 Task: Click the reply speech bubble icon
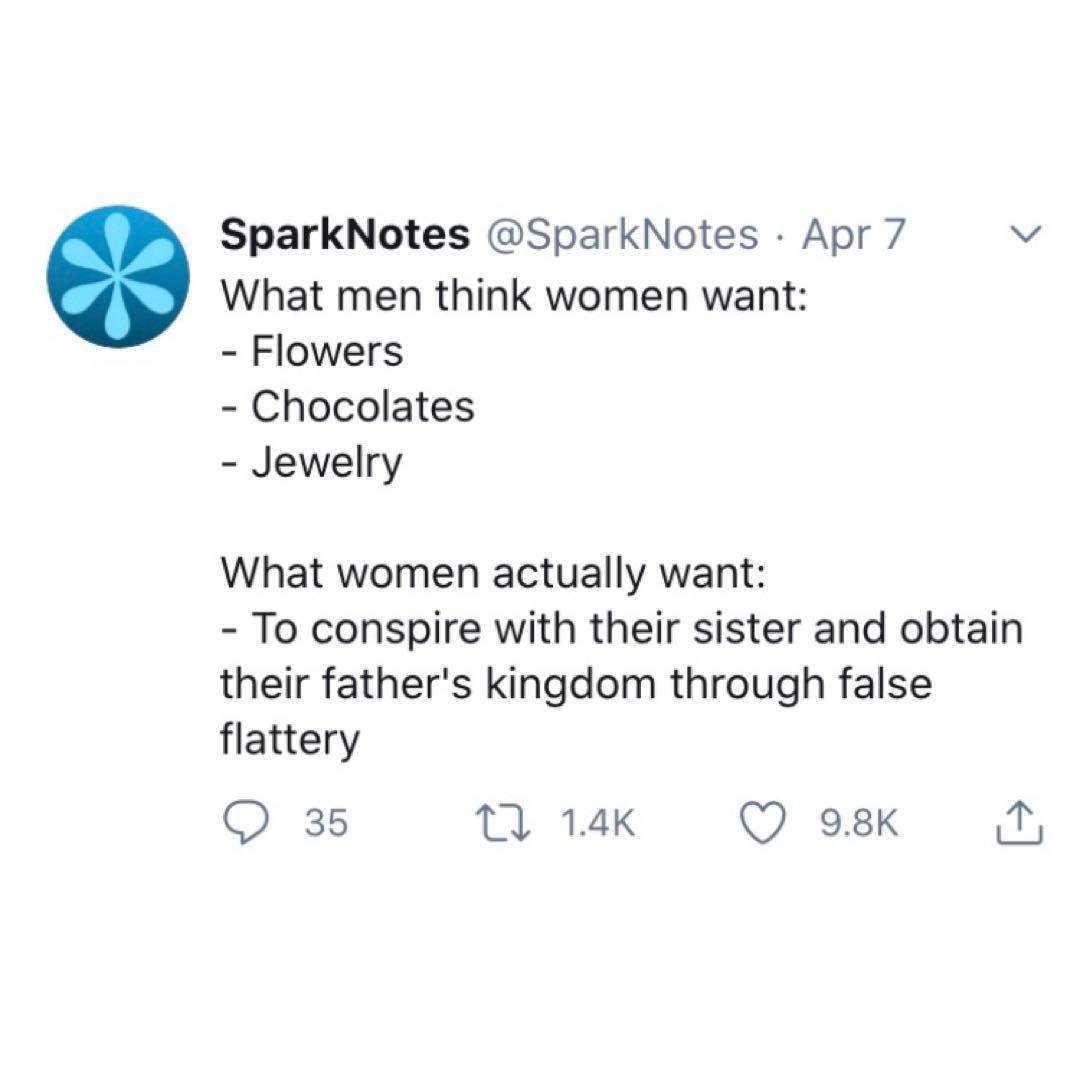pos(240,823)
